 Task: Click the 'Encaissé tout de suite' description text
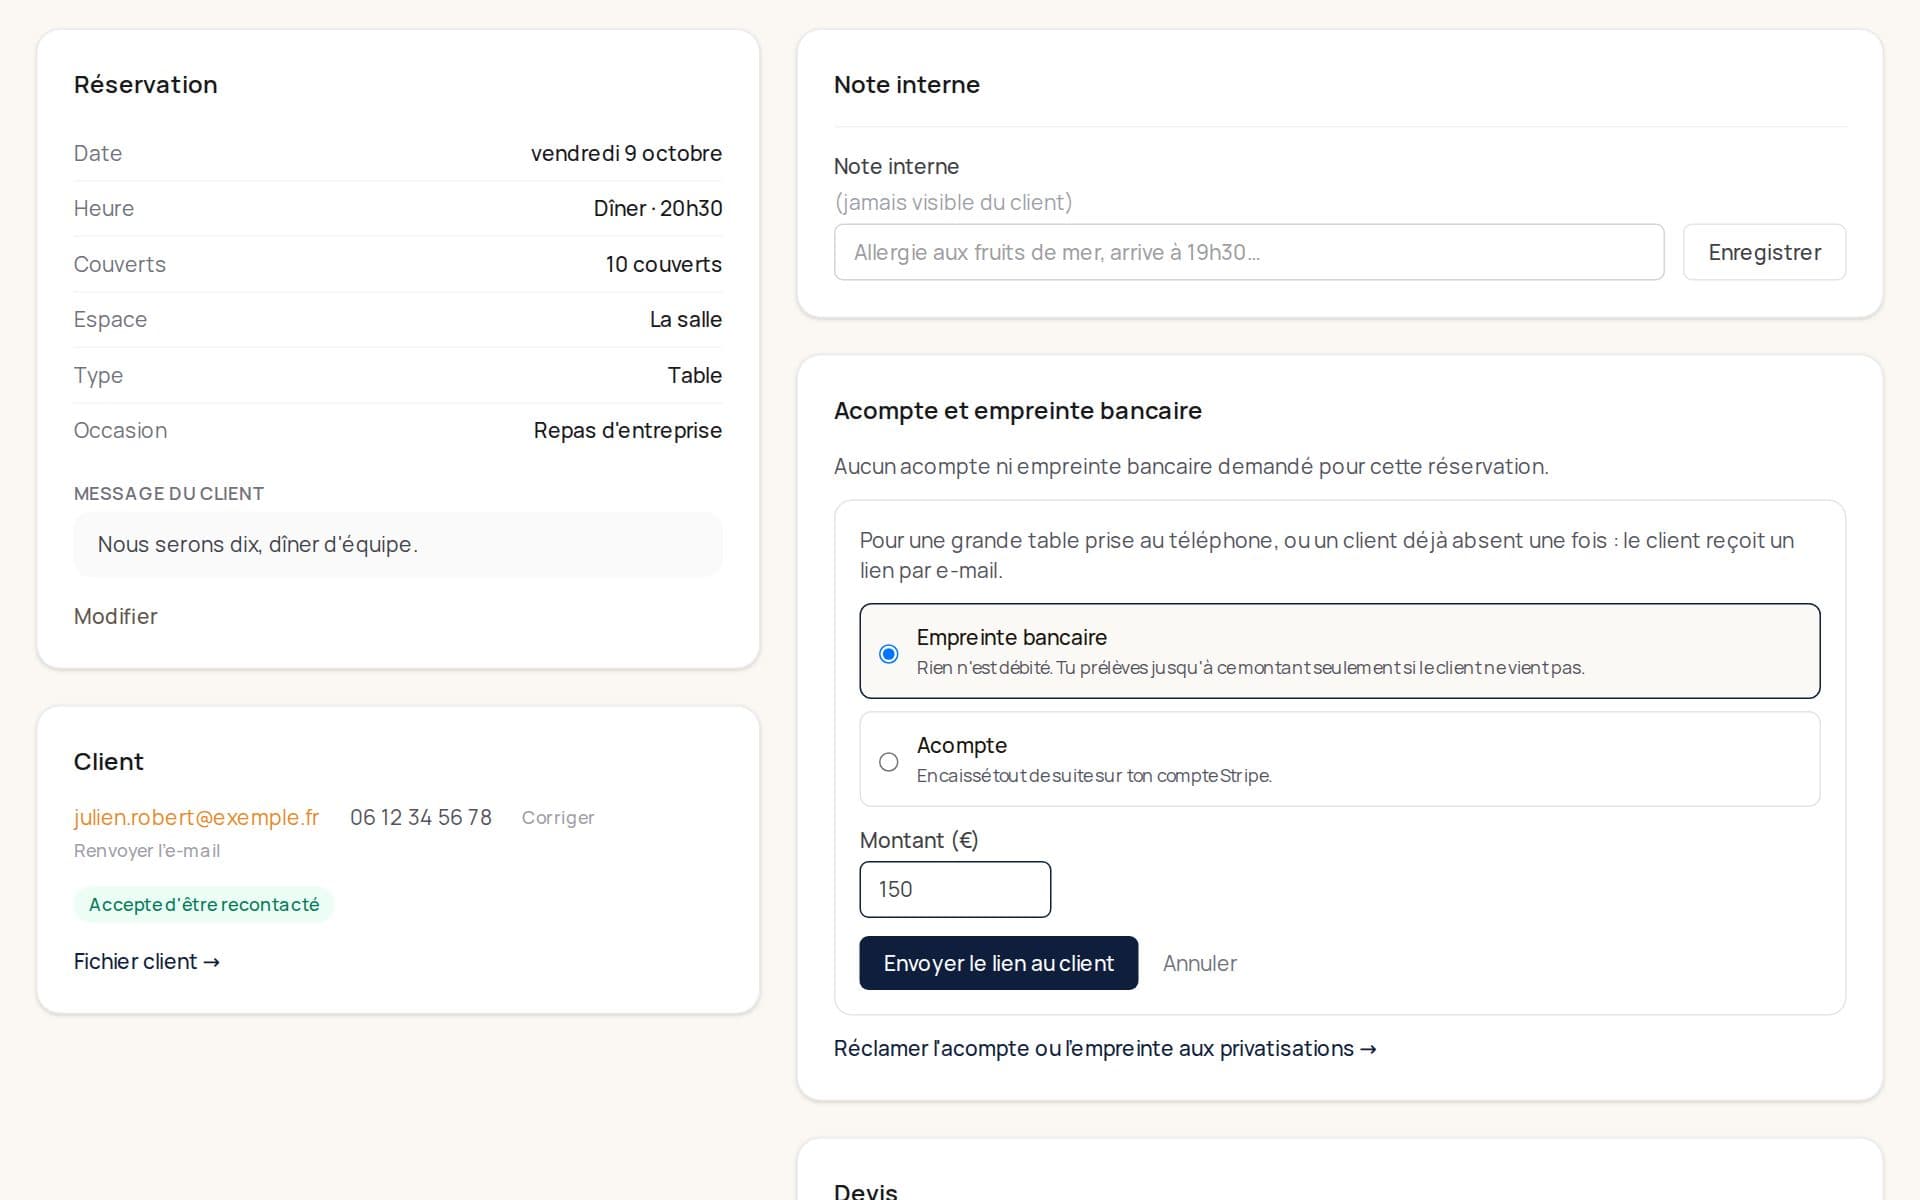[1094, 775]
